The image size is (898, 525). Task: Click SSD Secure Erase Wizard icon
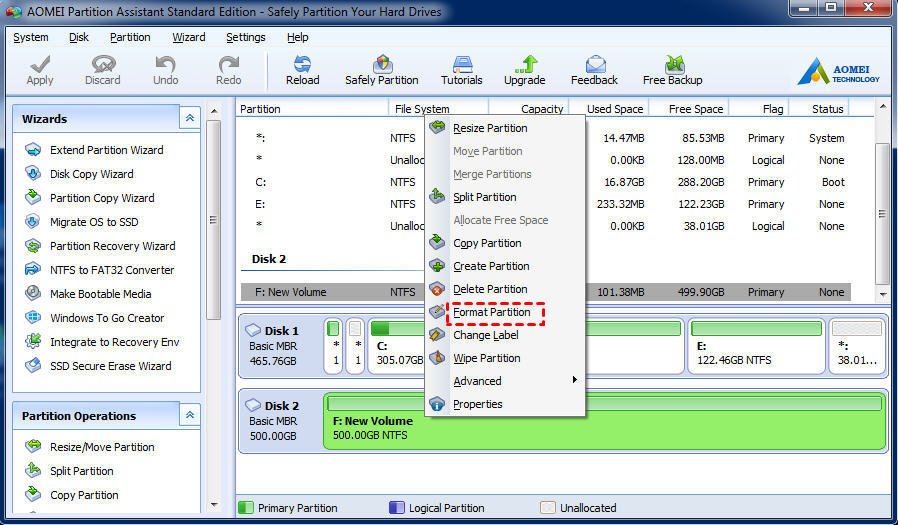(x=33, y=366)
